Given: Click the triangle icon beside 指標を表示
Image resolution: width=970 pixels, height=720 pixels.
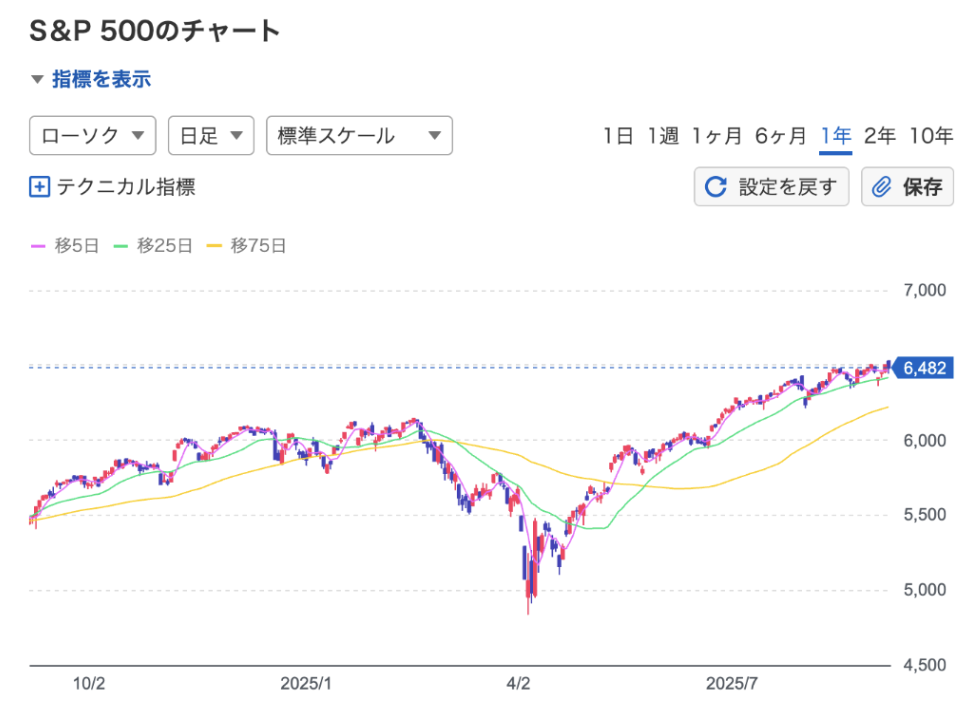Looking at the screenshot, I should tap(37, 79).
